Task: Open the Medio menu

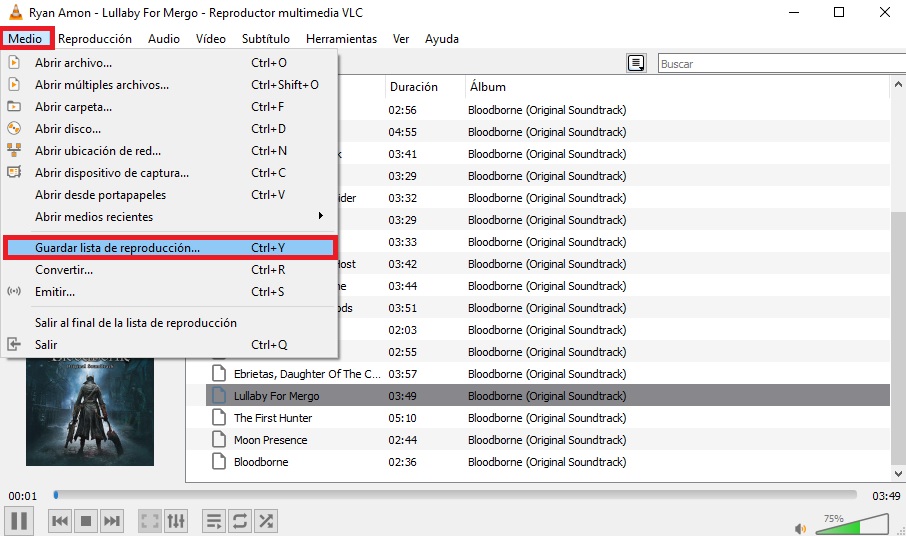Action: click(25, 39)
